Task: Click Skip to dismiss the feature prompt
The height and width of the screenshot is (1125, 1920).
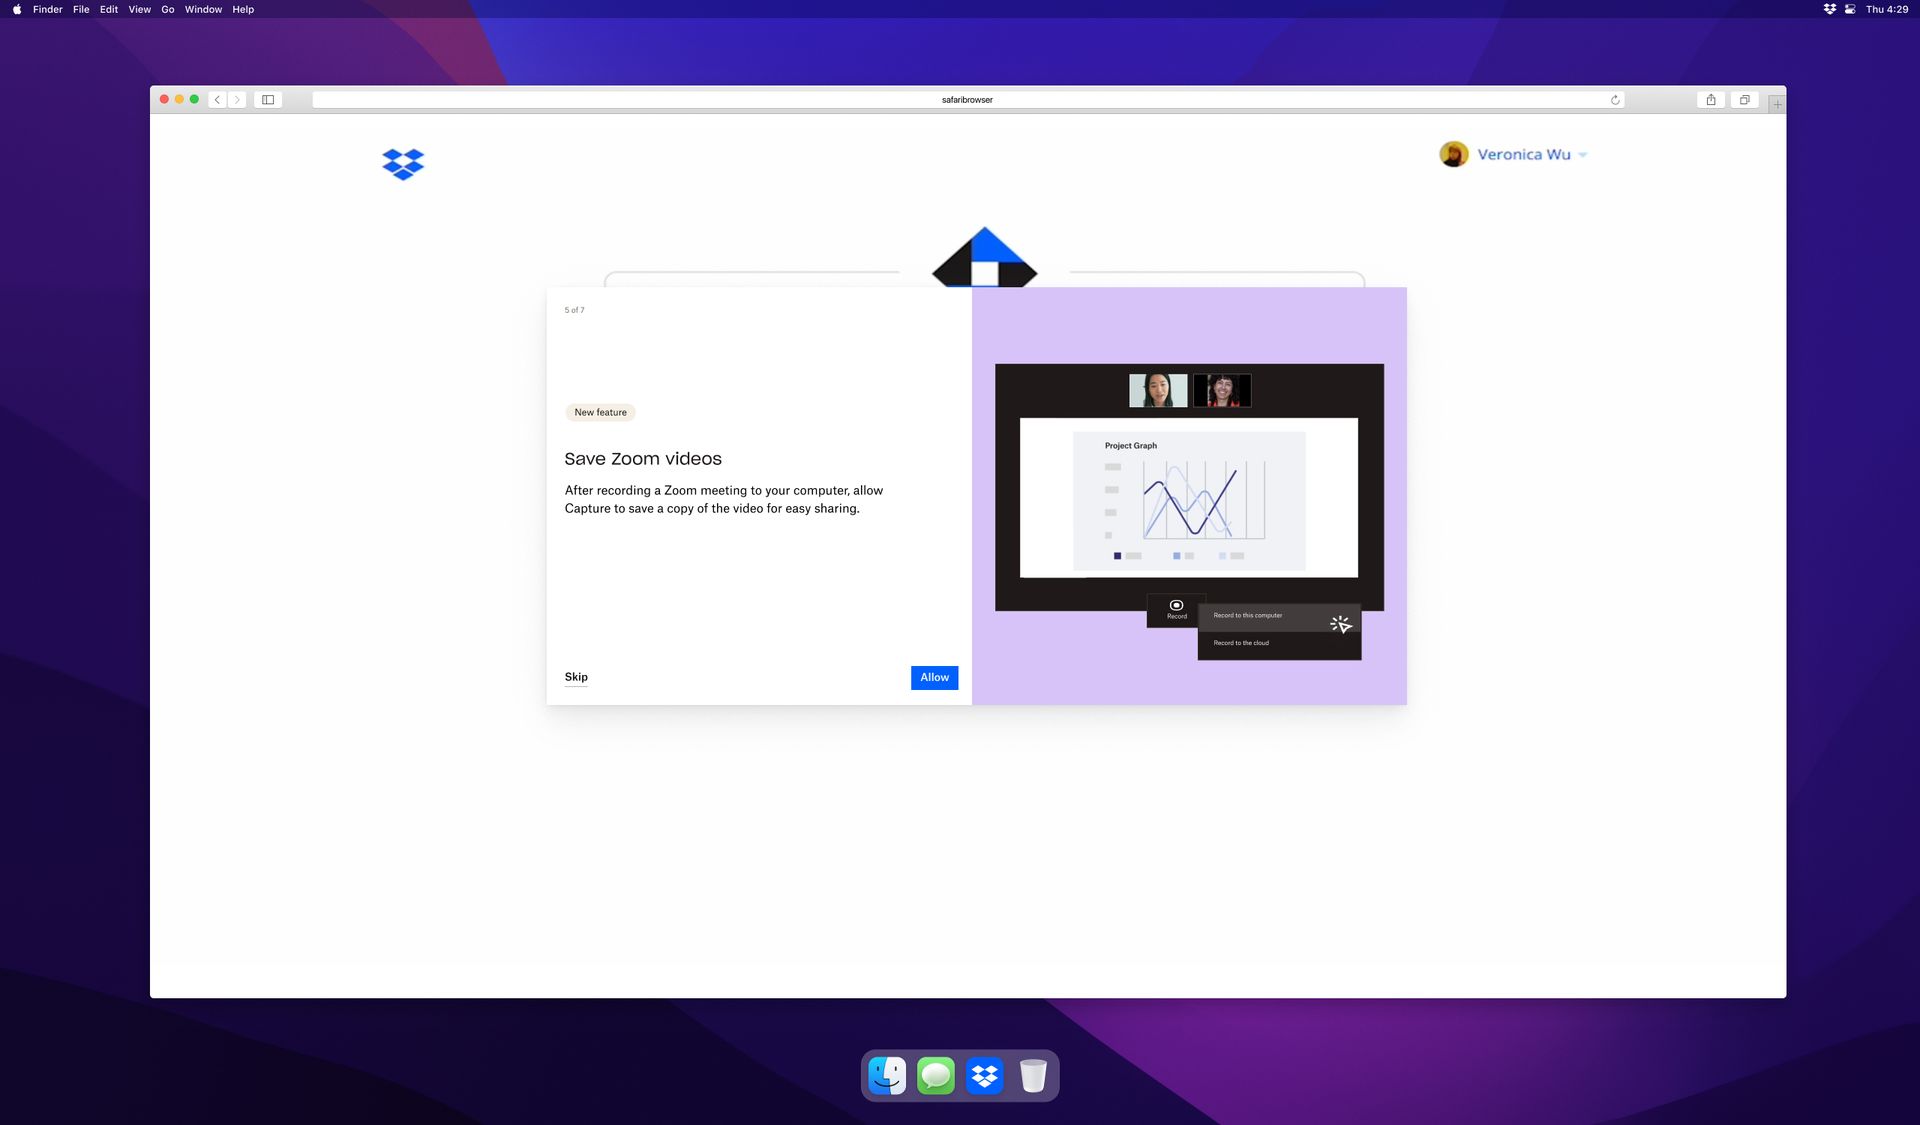Action: point(576,677)
